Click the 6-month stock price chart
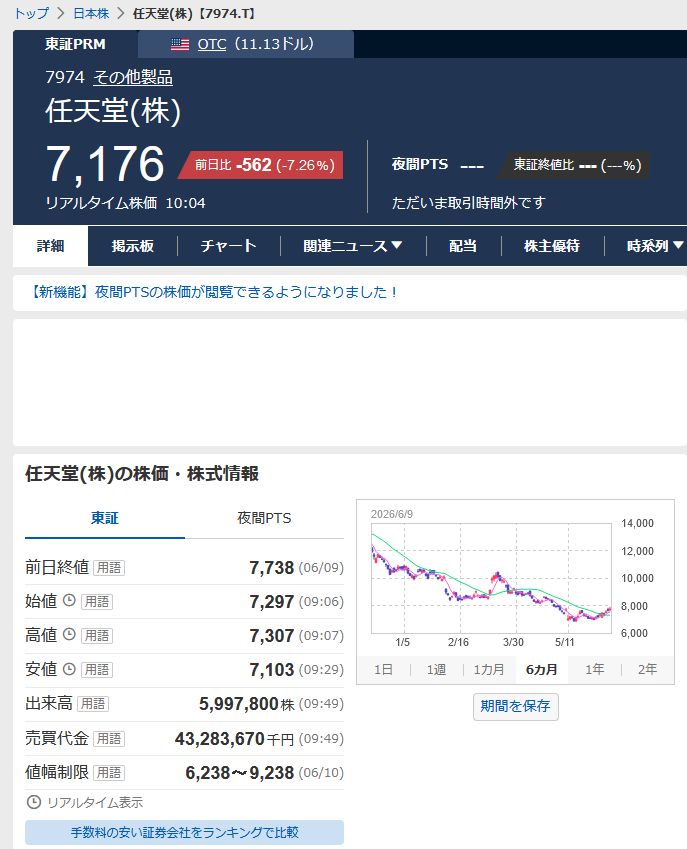This screenshot has width=687, height=849. pos(491,578)
